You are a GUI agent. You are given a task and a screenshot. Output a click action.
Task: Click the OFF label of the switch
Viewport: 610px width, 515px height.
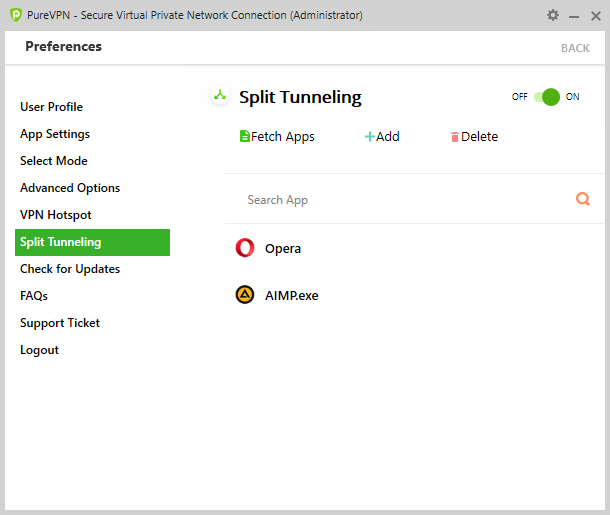tap(519, 97)
